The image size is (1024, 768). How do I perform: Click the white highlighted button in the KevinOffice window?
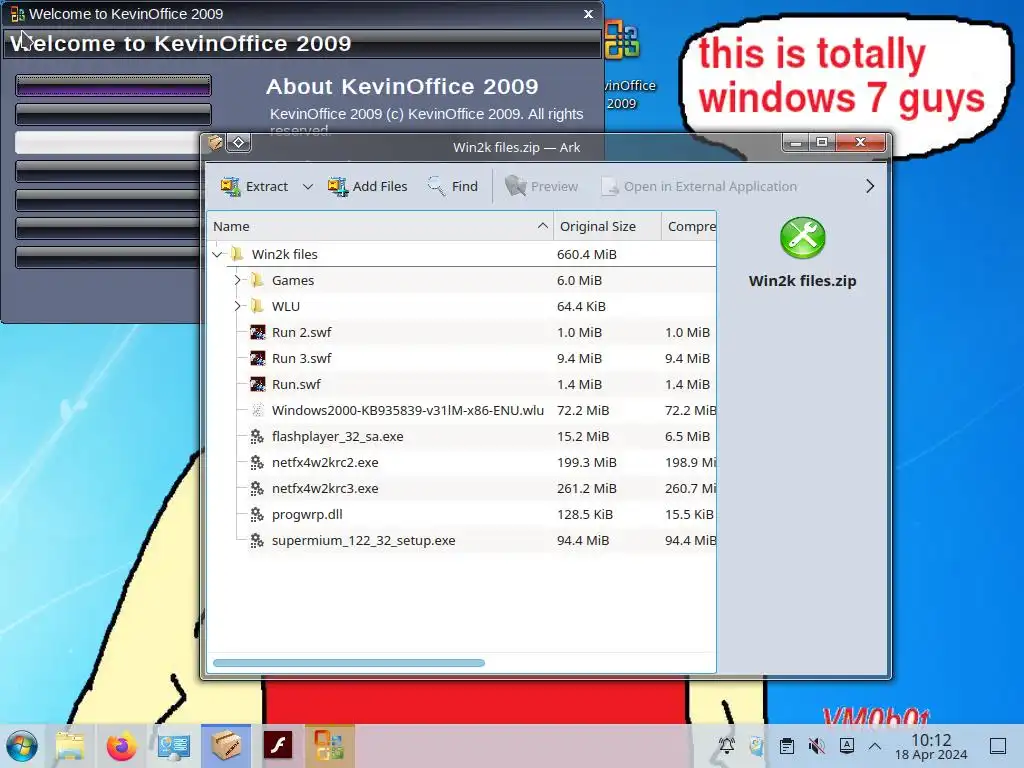coord(108,142)
